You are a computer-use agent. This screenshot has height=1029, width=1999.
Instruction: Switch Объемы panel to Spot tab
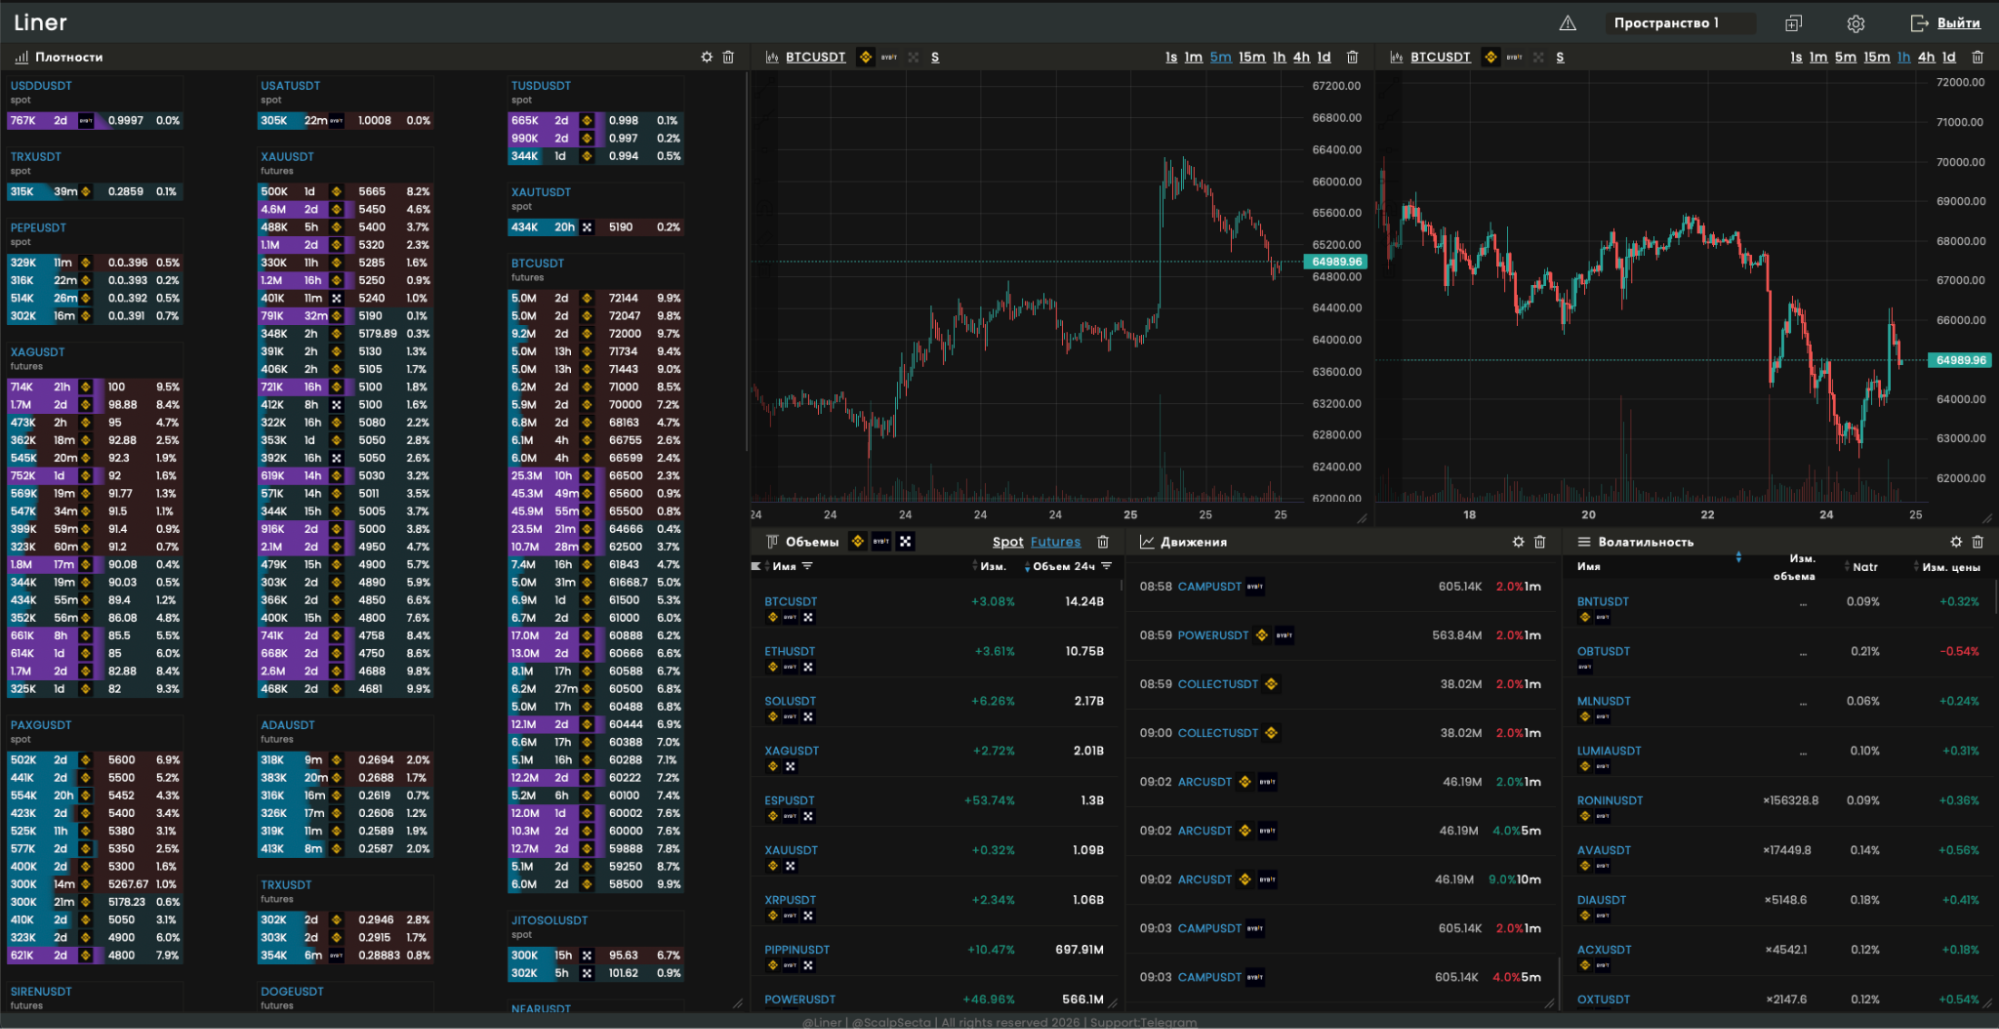pos(1007,542)
